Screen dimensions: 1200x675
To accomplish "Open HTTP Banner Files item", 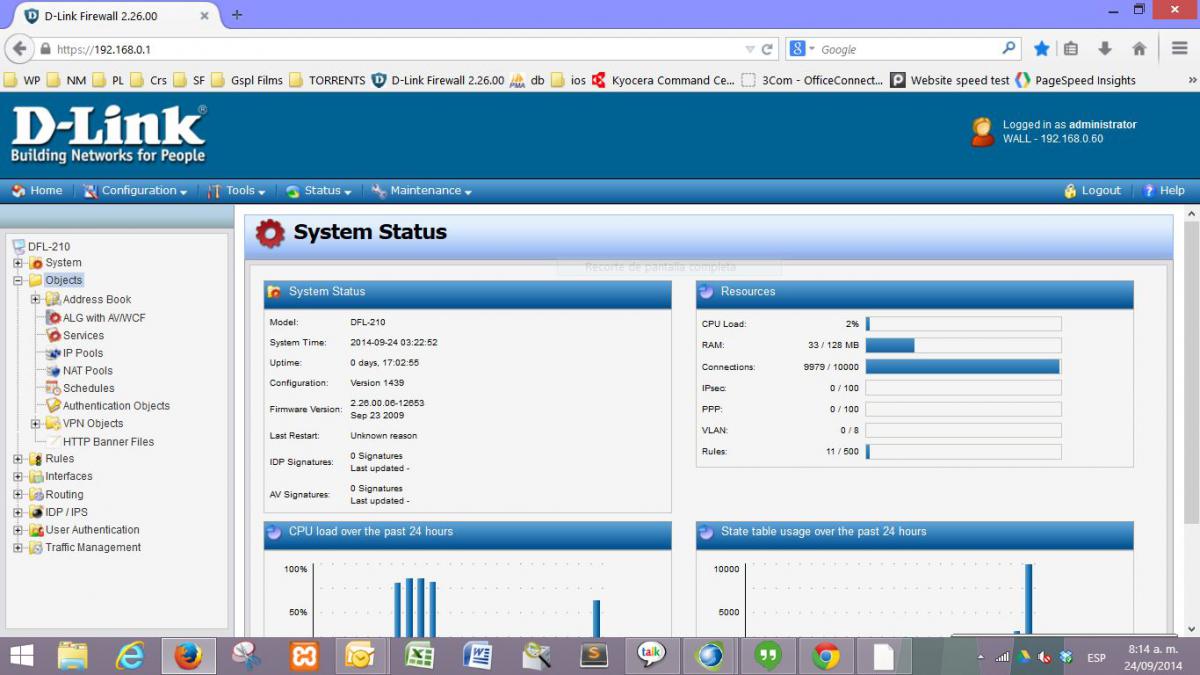I will [x=108, y=441].
